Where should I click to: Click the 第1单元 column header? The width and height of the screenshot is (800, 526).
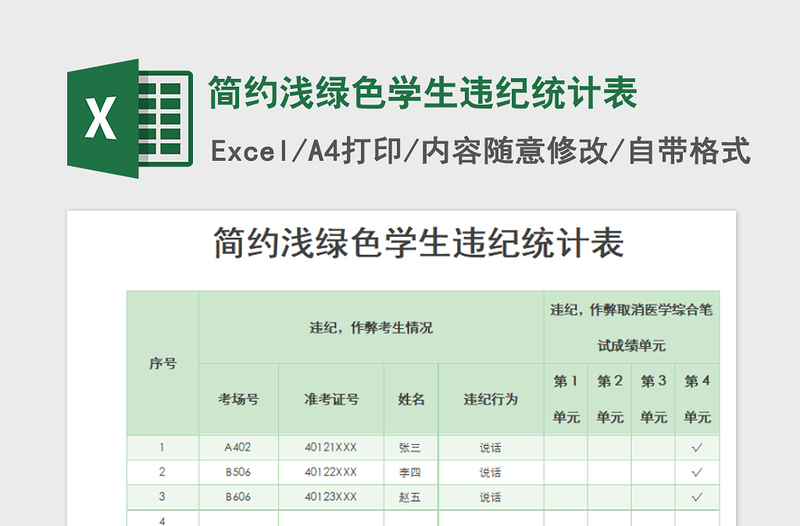(x=566, y=399)
